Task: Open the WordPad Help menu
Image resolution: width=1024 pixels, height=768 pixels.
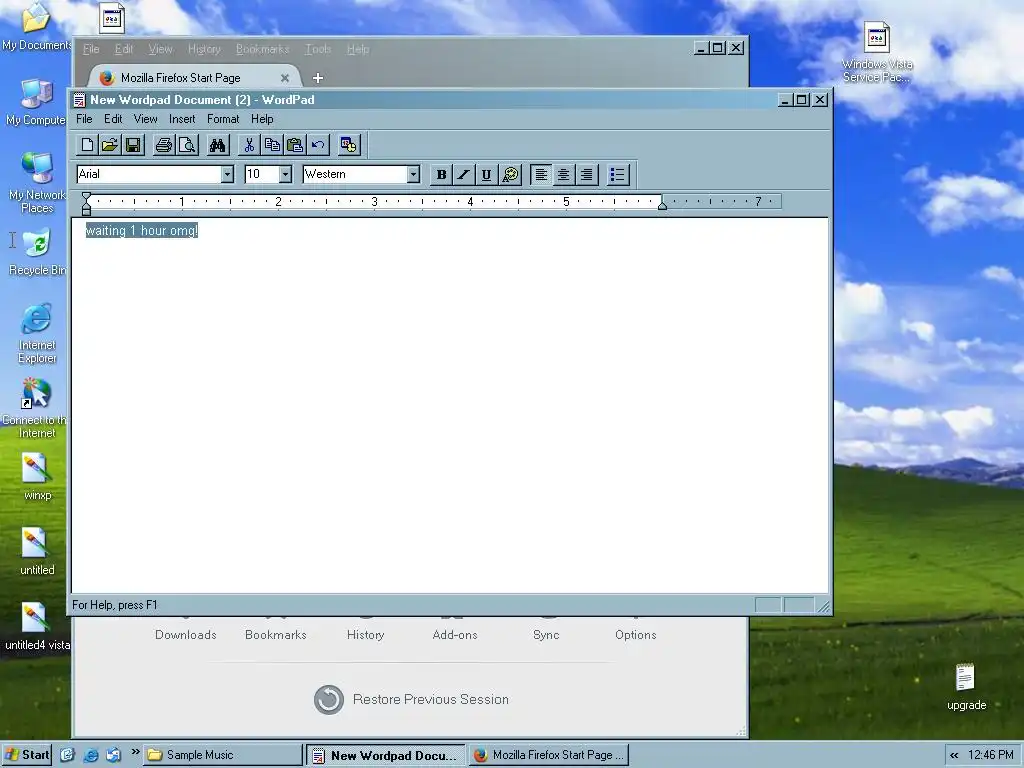Action: pos(262,119)
